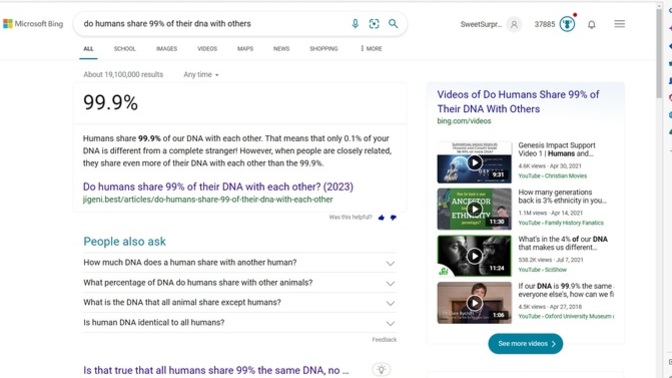Give thumbs up to the answer

click(x=381, y=218)
